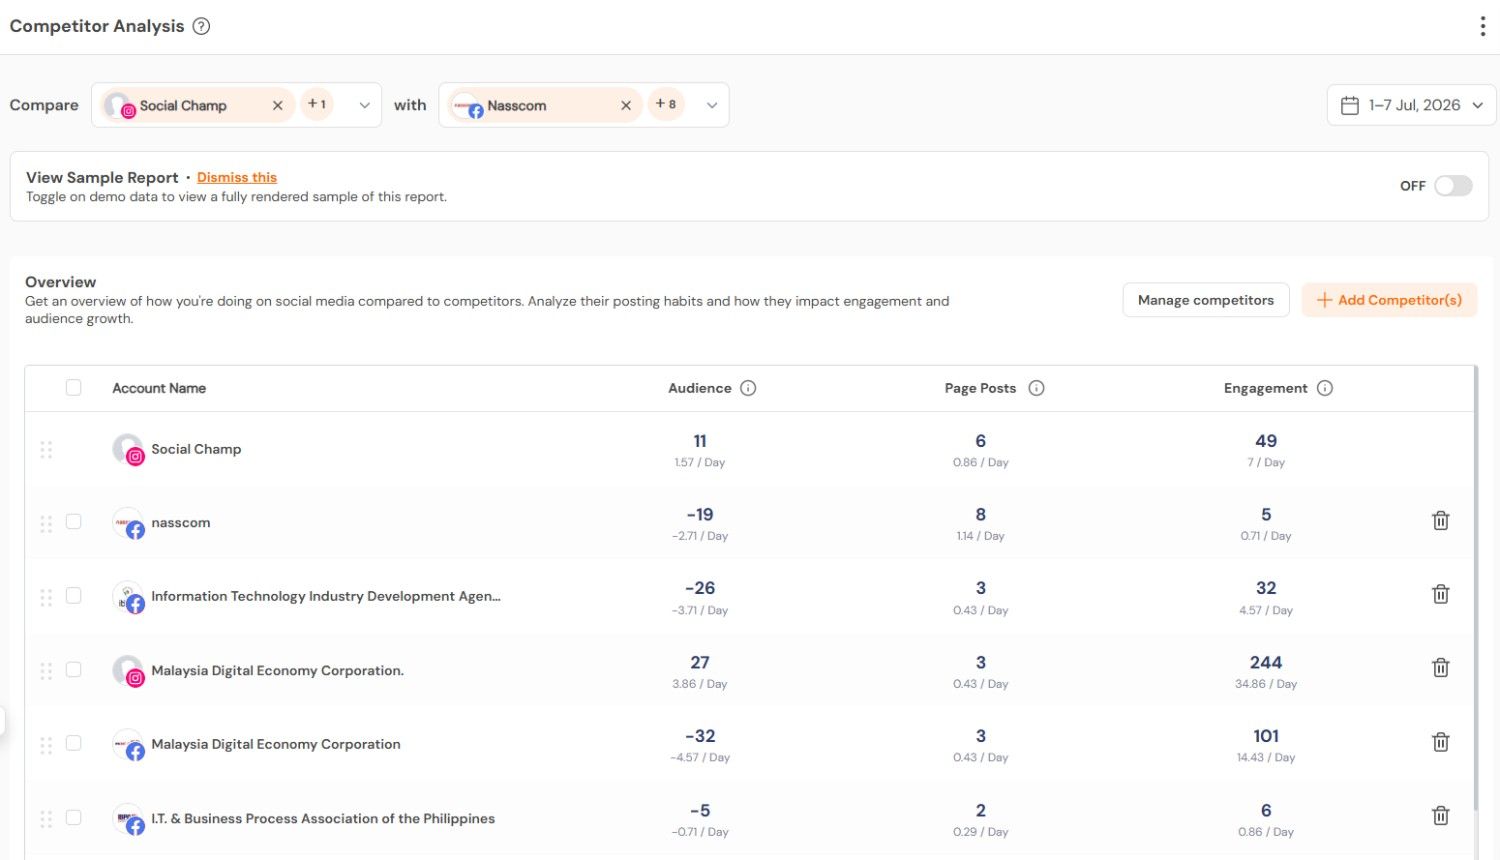Click the Page Posts column header
Viewport: 1500px width, 860px height.
pos(980,388)
